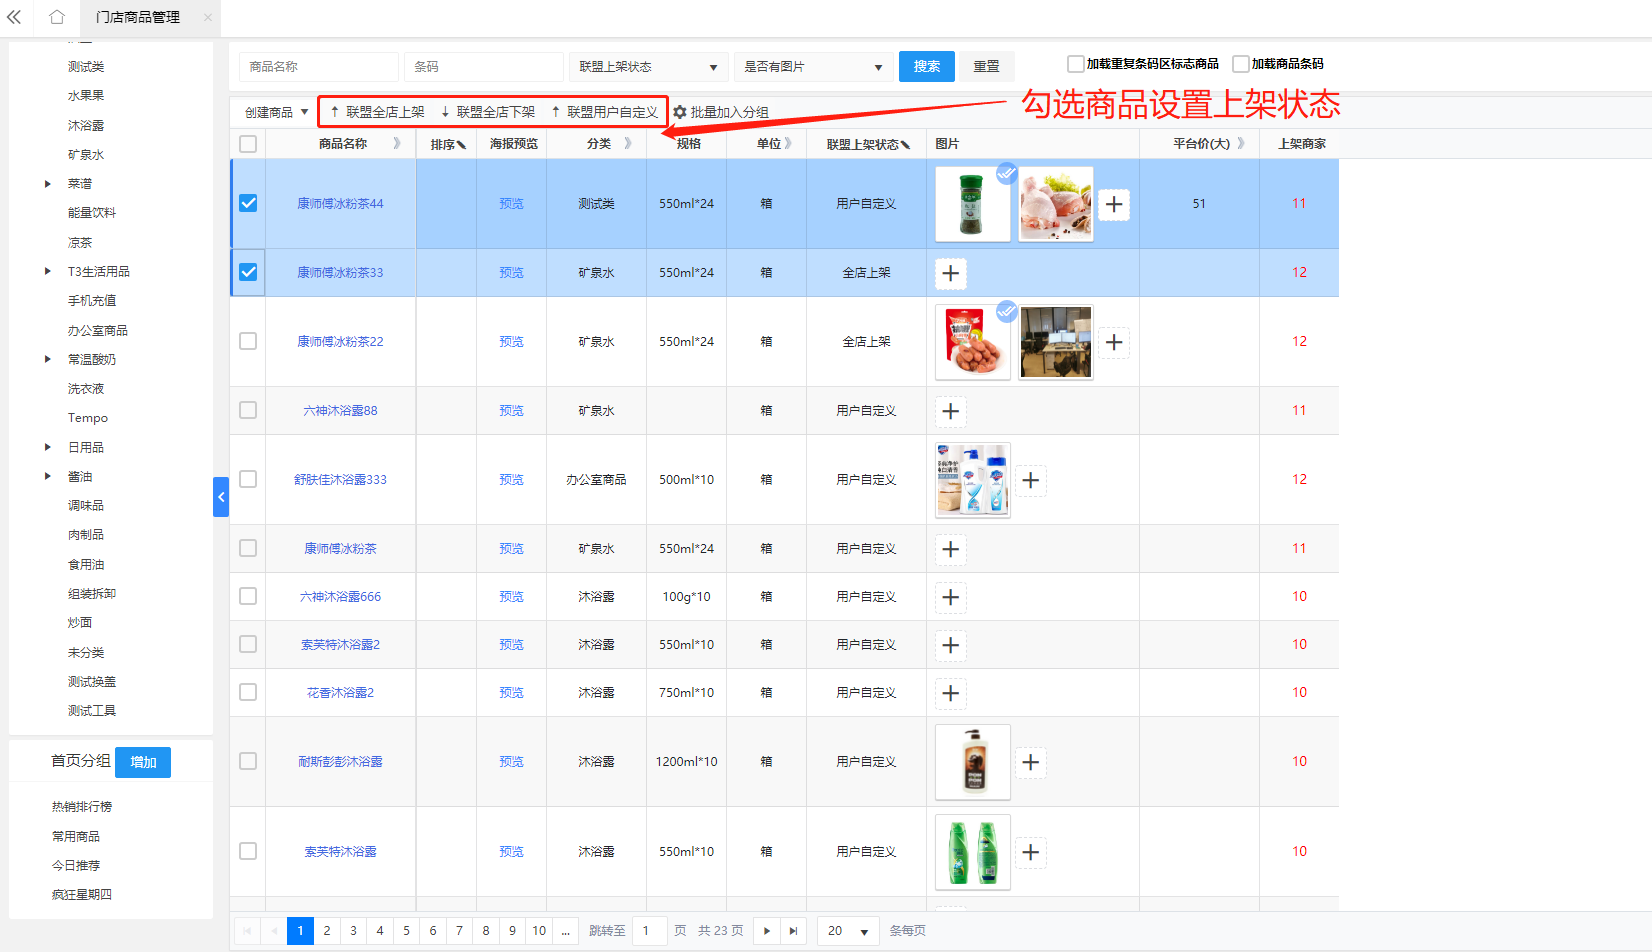Expand the T3生活用品 tree node
Screen dimensions: 1652x952
(x=47, y=272)
